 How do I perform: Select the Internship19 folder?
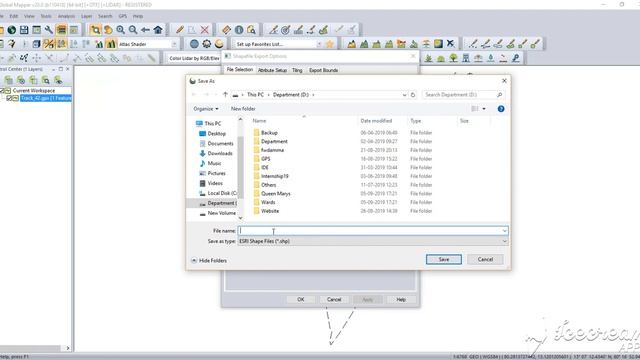pos(274,176)
